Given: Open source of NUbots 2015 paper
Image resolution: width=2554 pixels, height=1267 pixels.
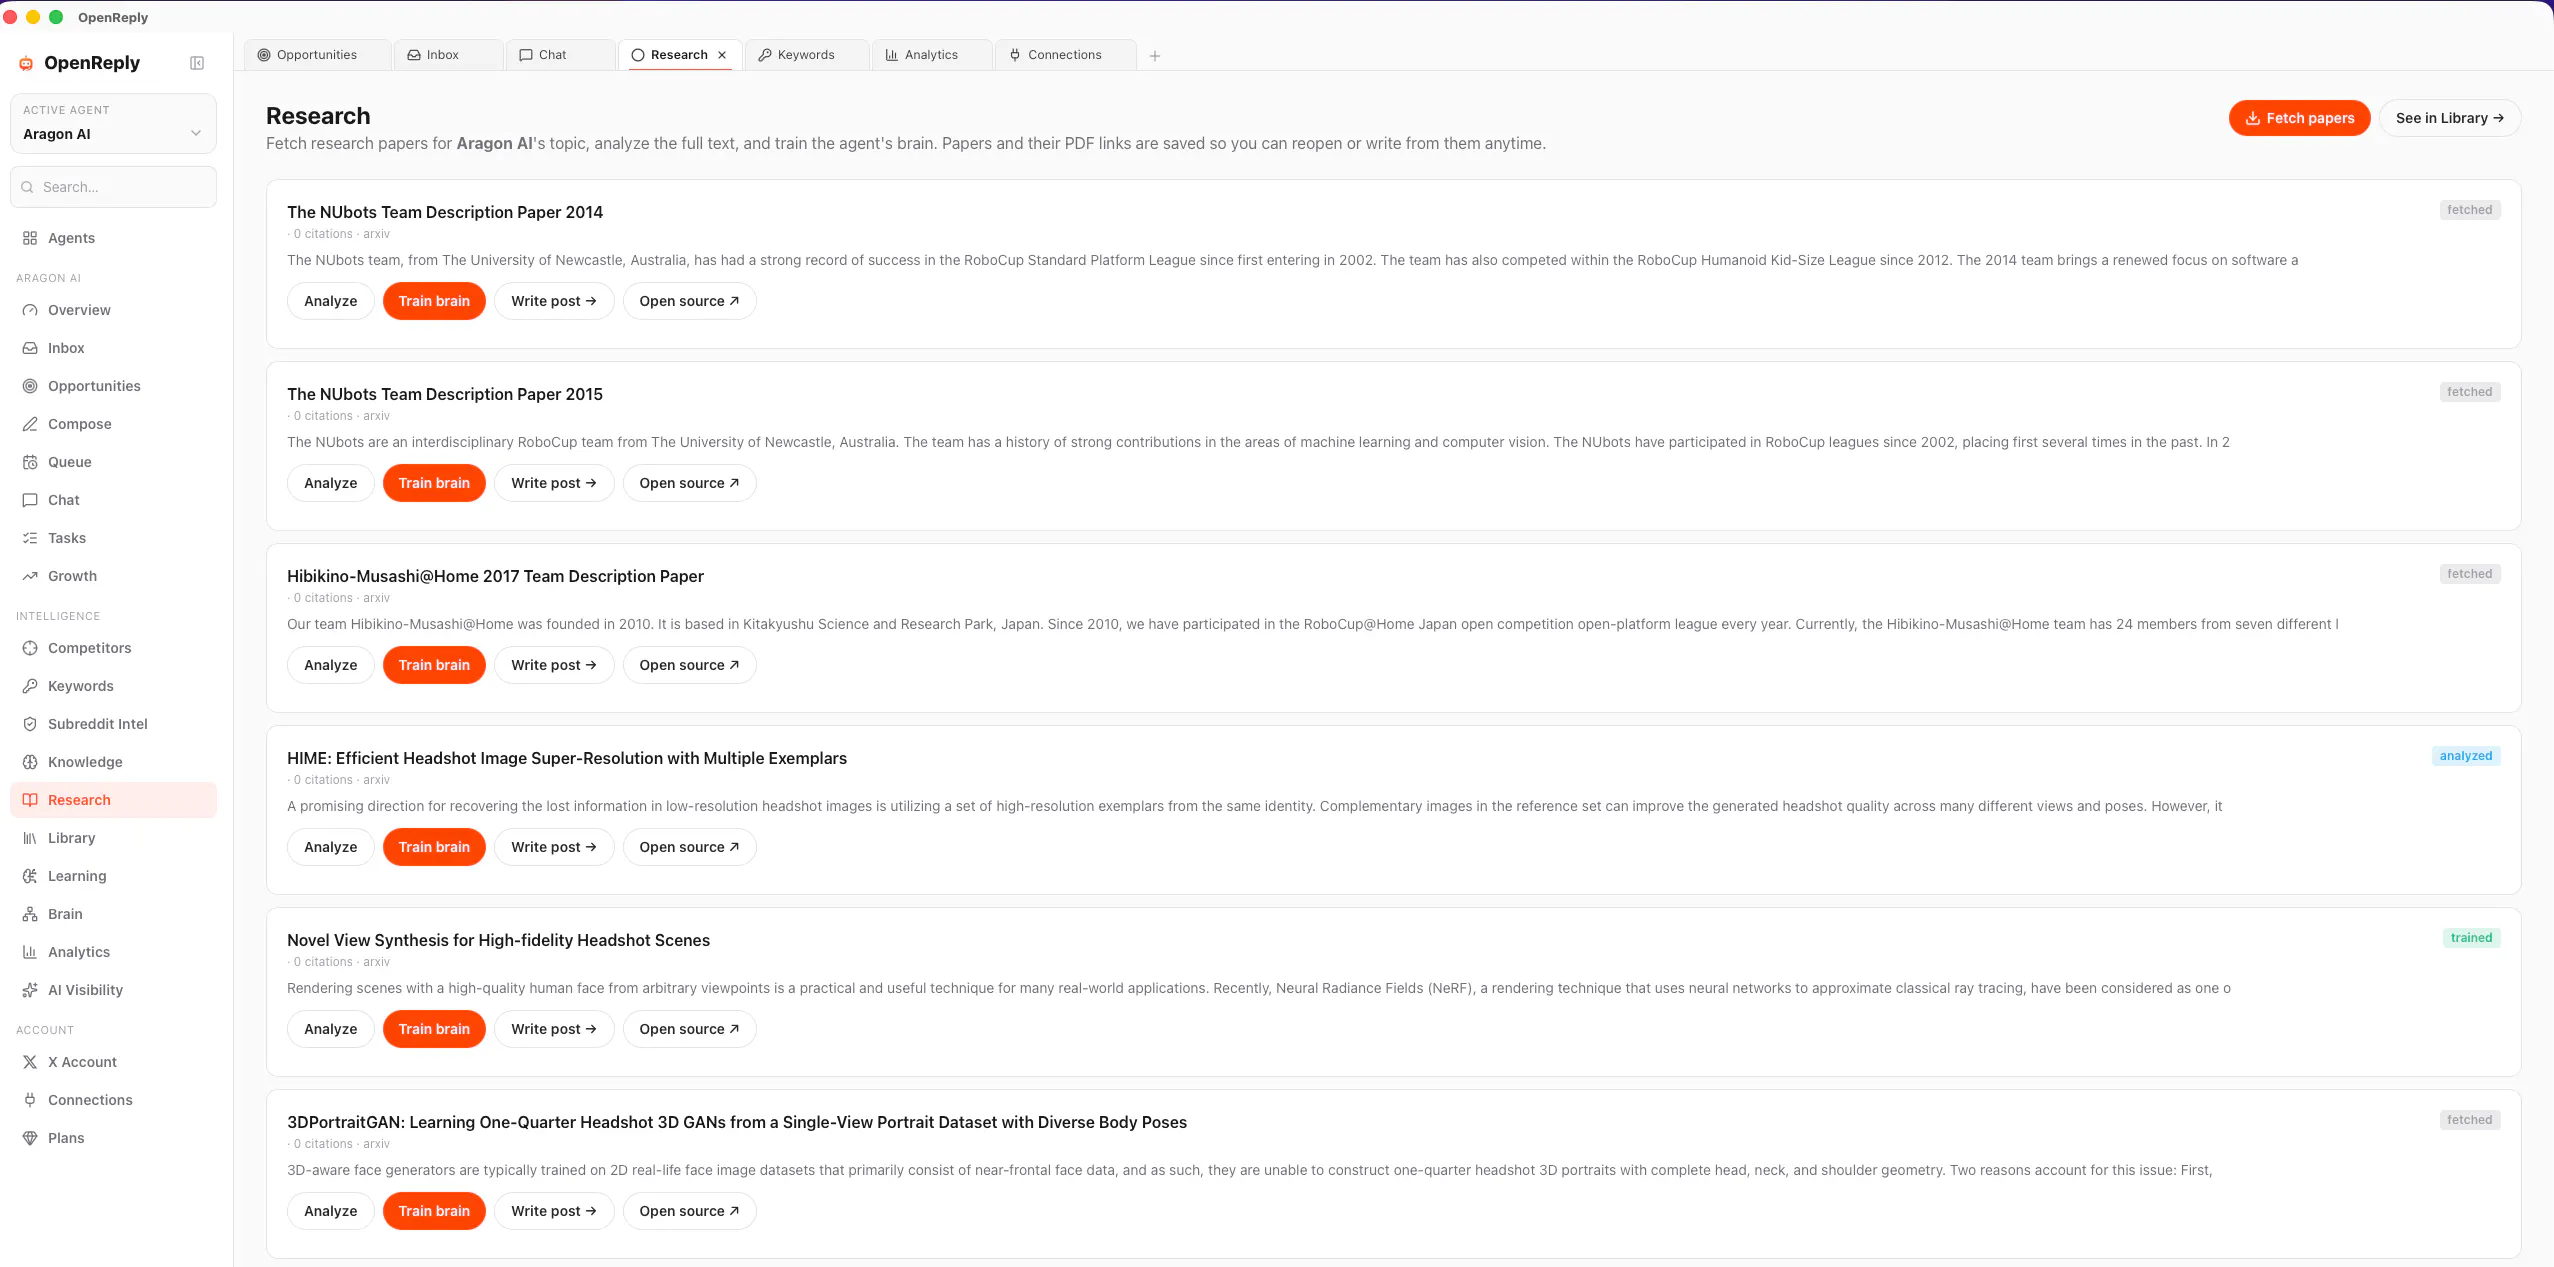Looking at the screenshot, I should (689, 483).
